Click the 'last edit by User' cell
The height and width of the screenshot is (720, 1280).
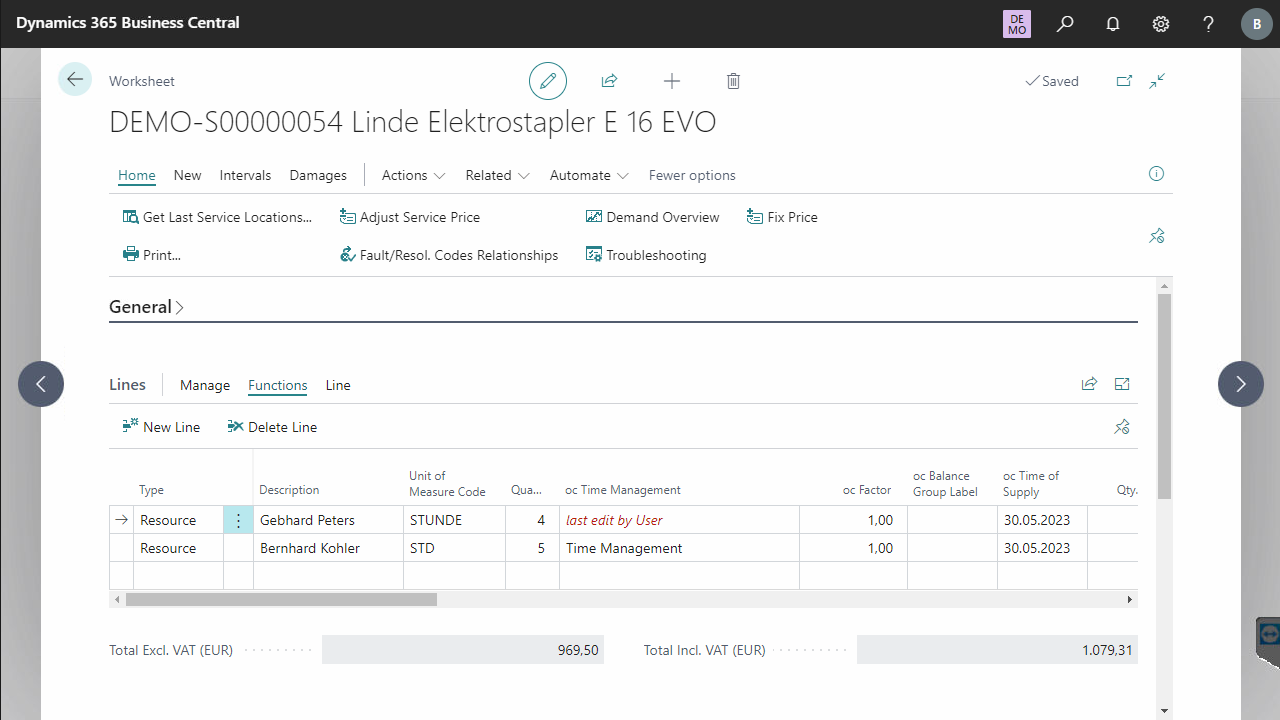(679, 520)
